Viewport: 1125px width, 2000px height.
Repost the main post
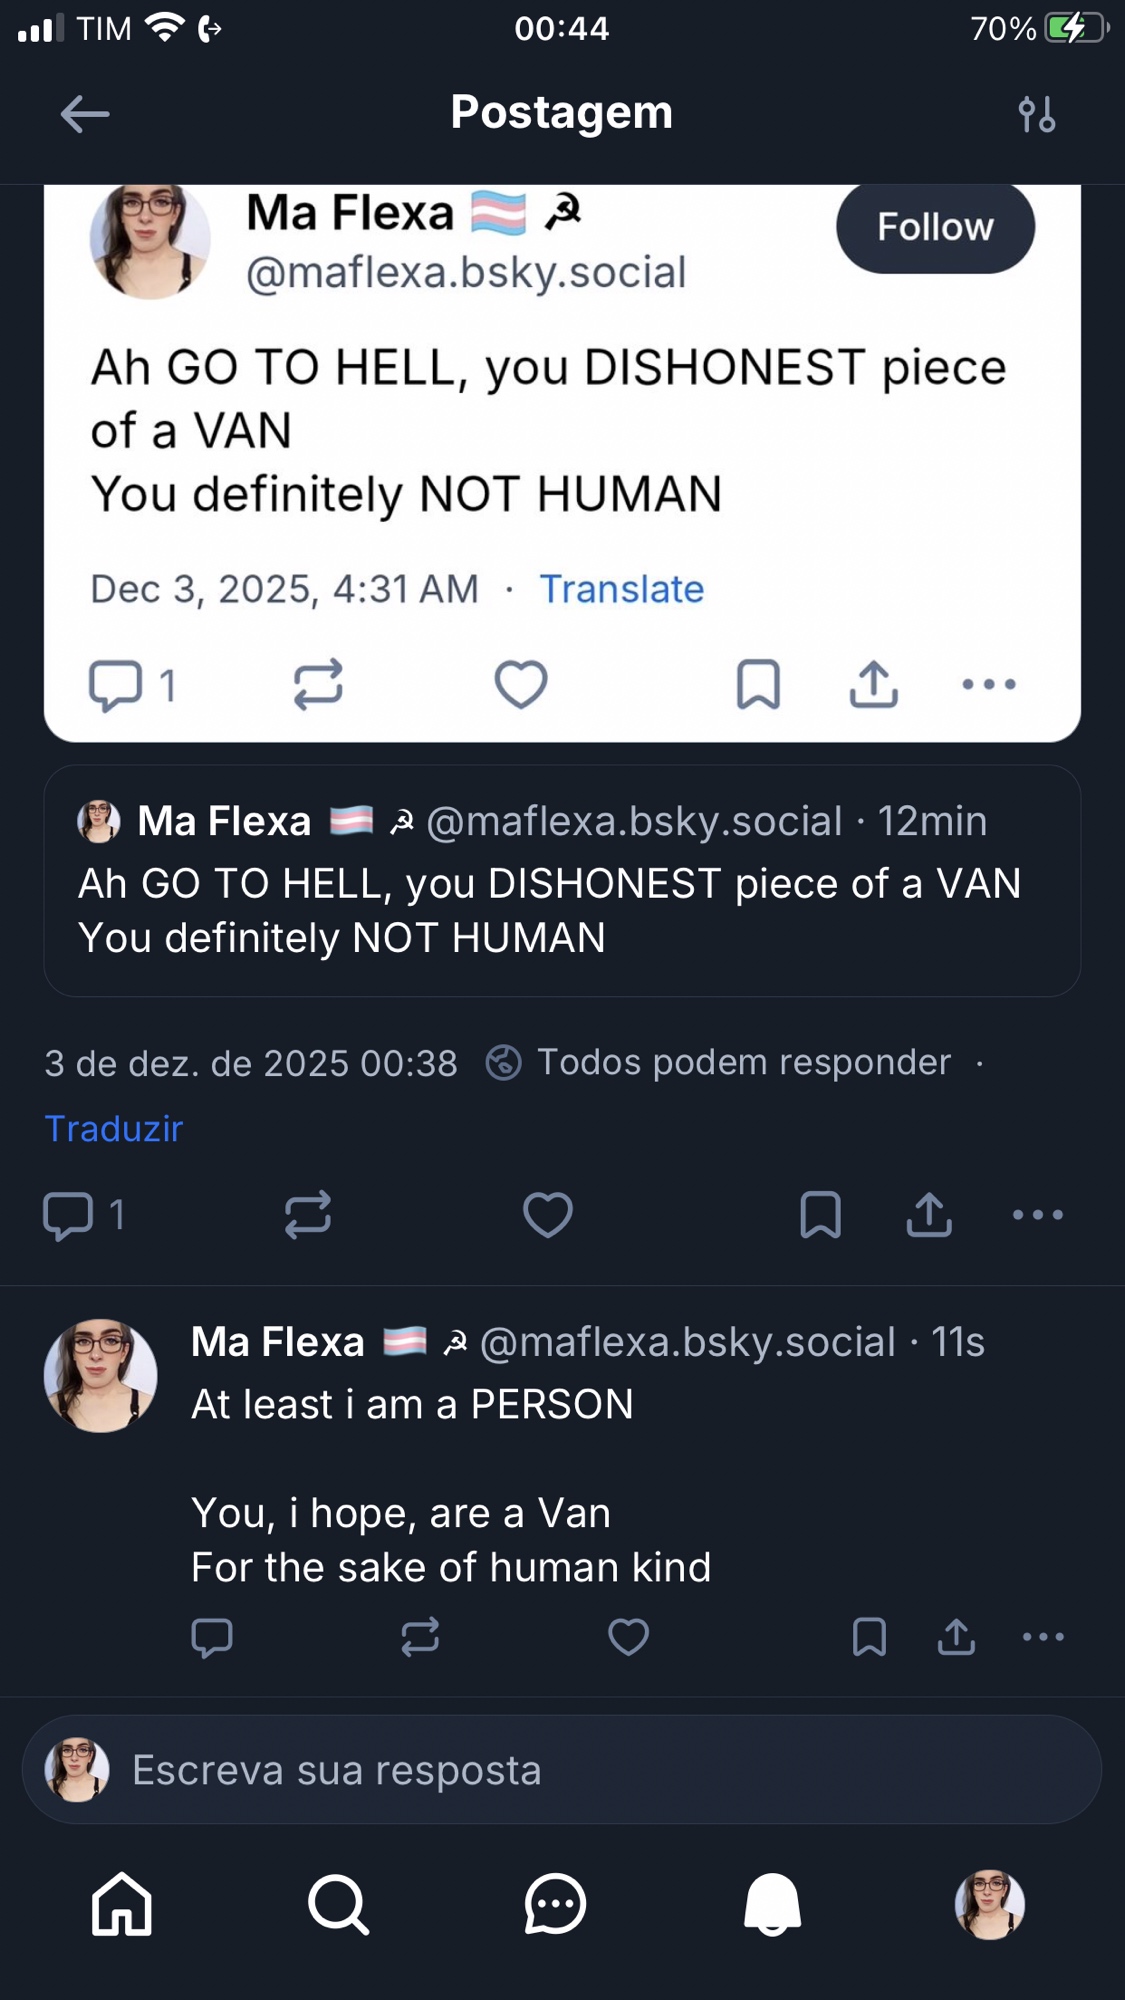(x=307, y=1215)
